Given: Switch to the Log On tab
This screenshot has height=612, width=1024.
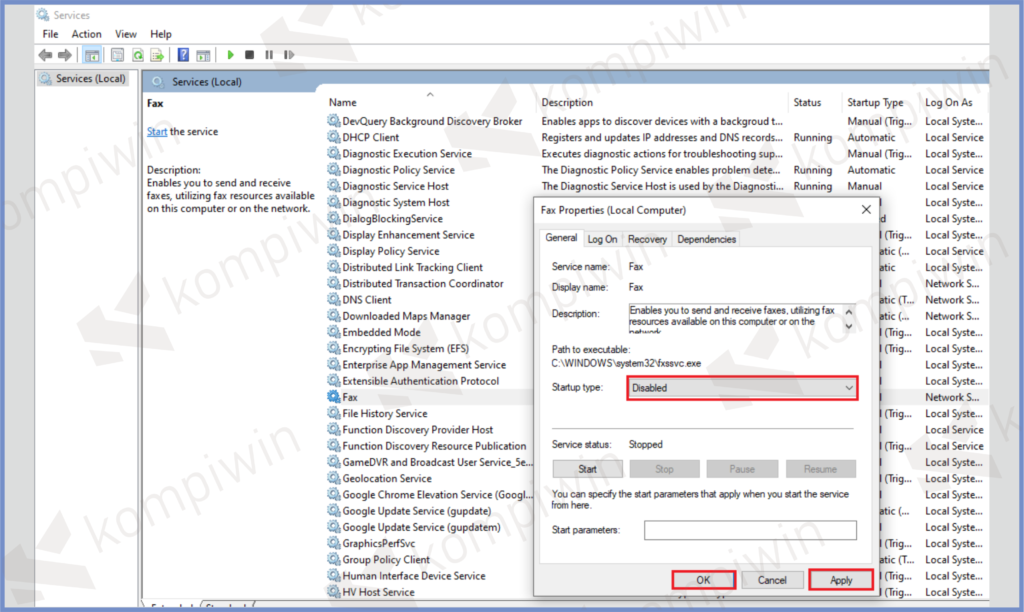Looking at the screenshot, I should pos(602,239).
